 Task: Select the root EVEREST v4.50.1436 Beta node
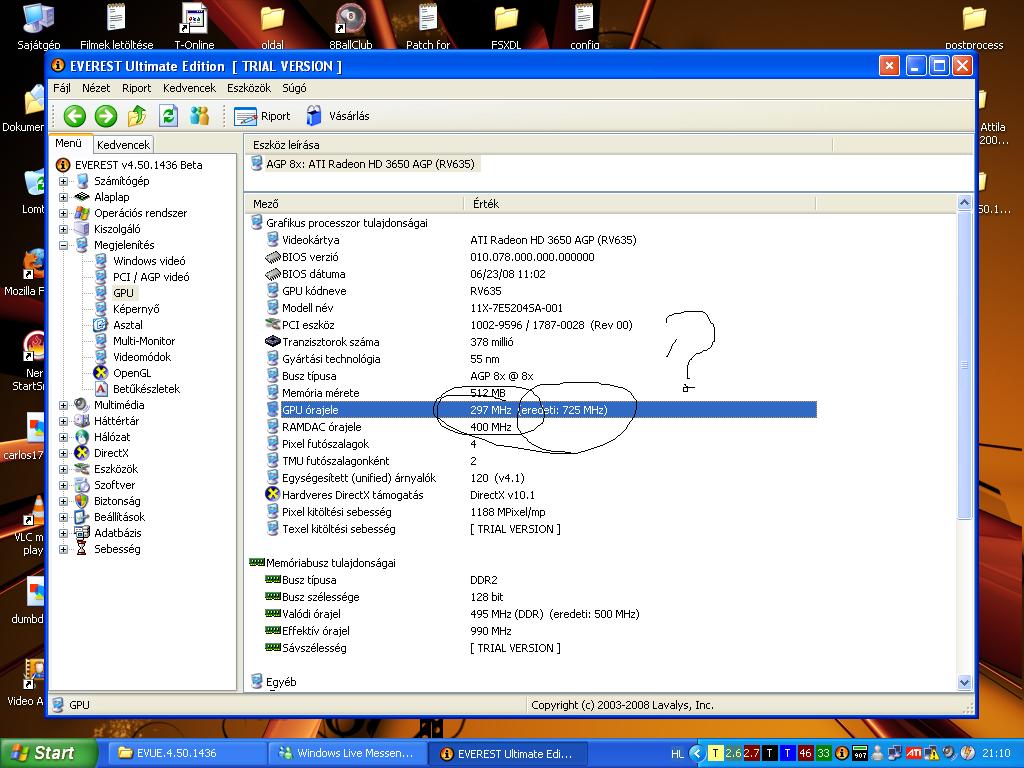138,165
